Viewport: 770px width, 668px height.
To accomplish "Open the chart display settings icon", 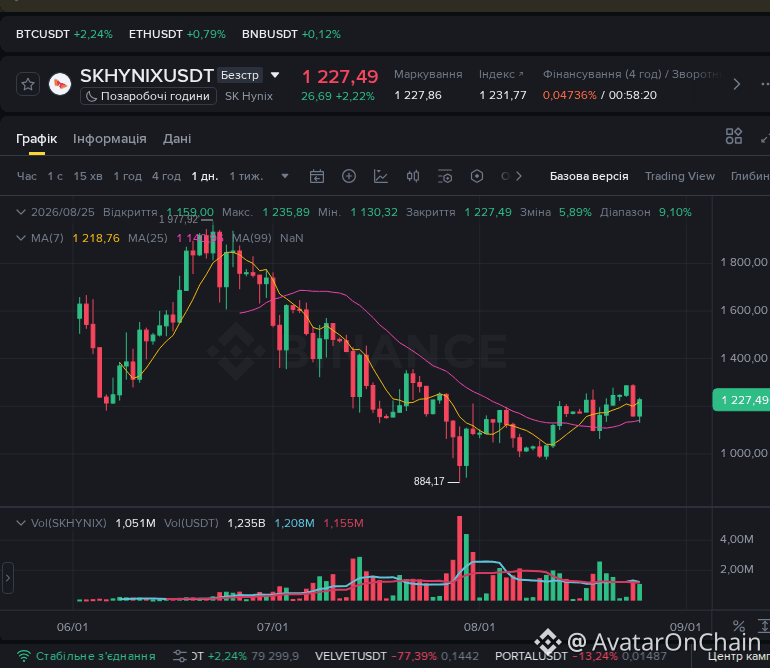I will 445,176.
